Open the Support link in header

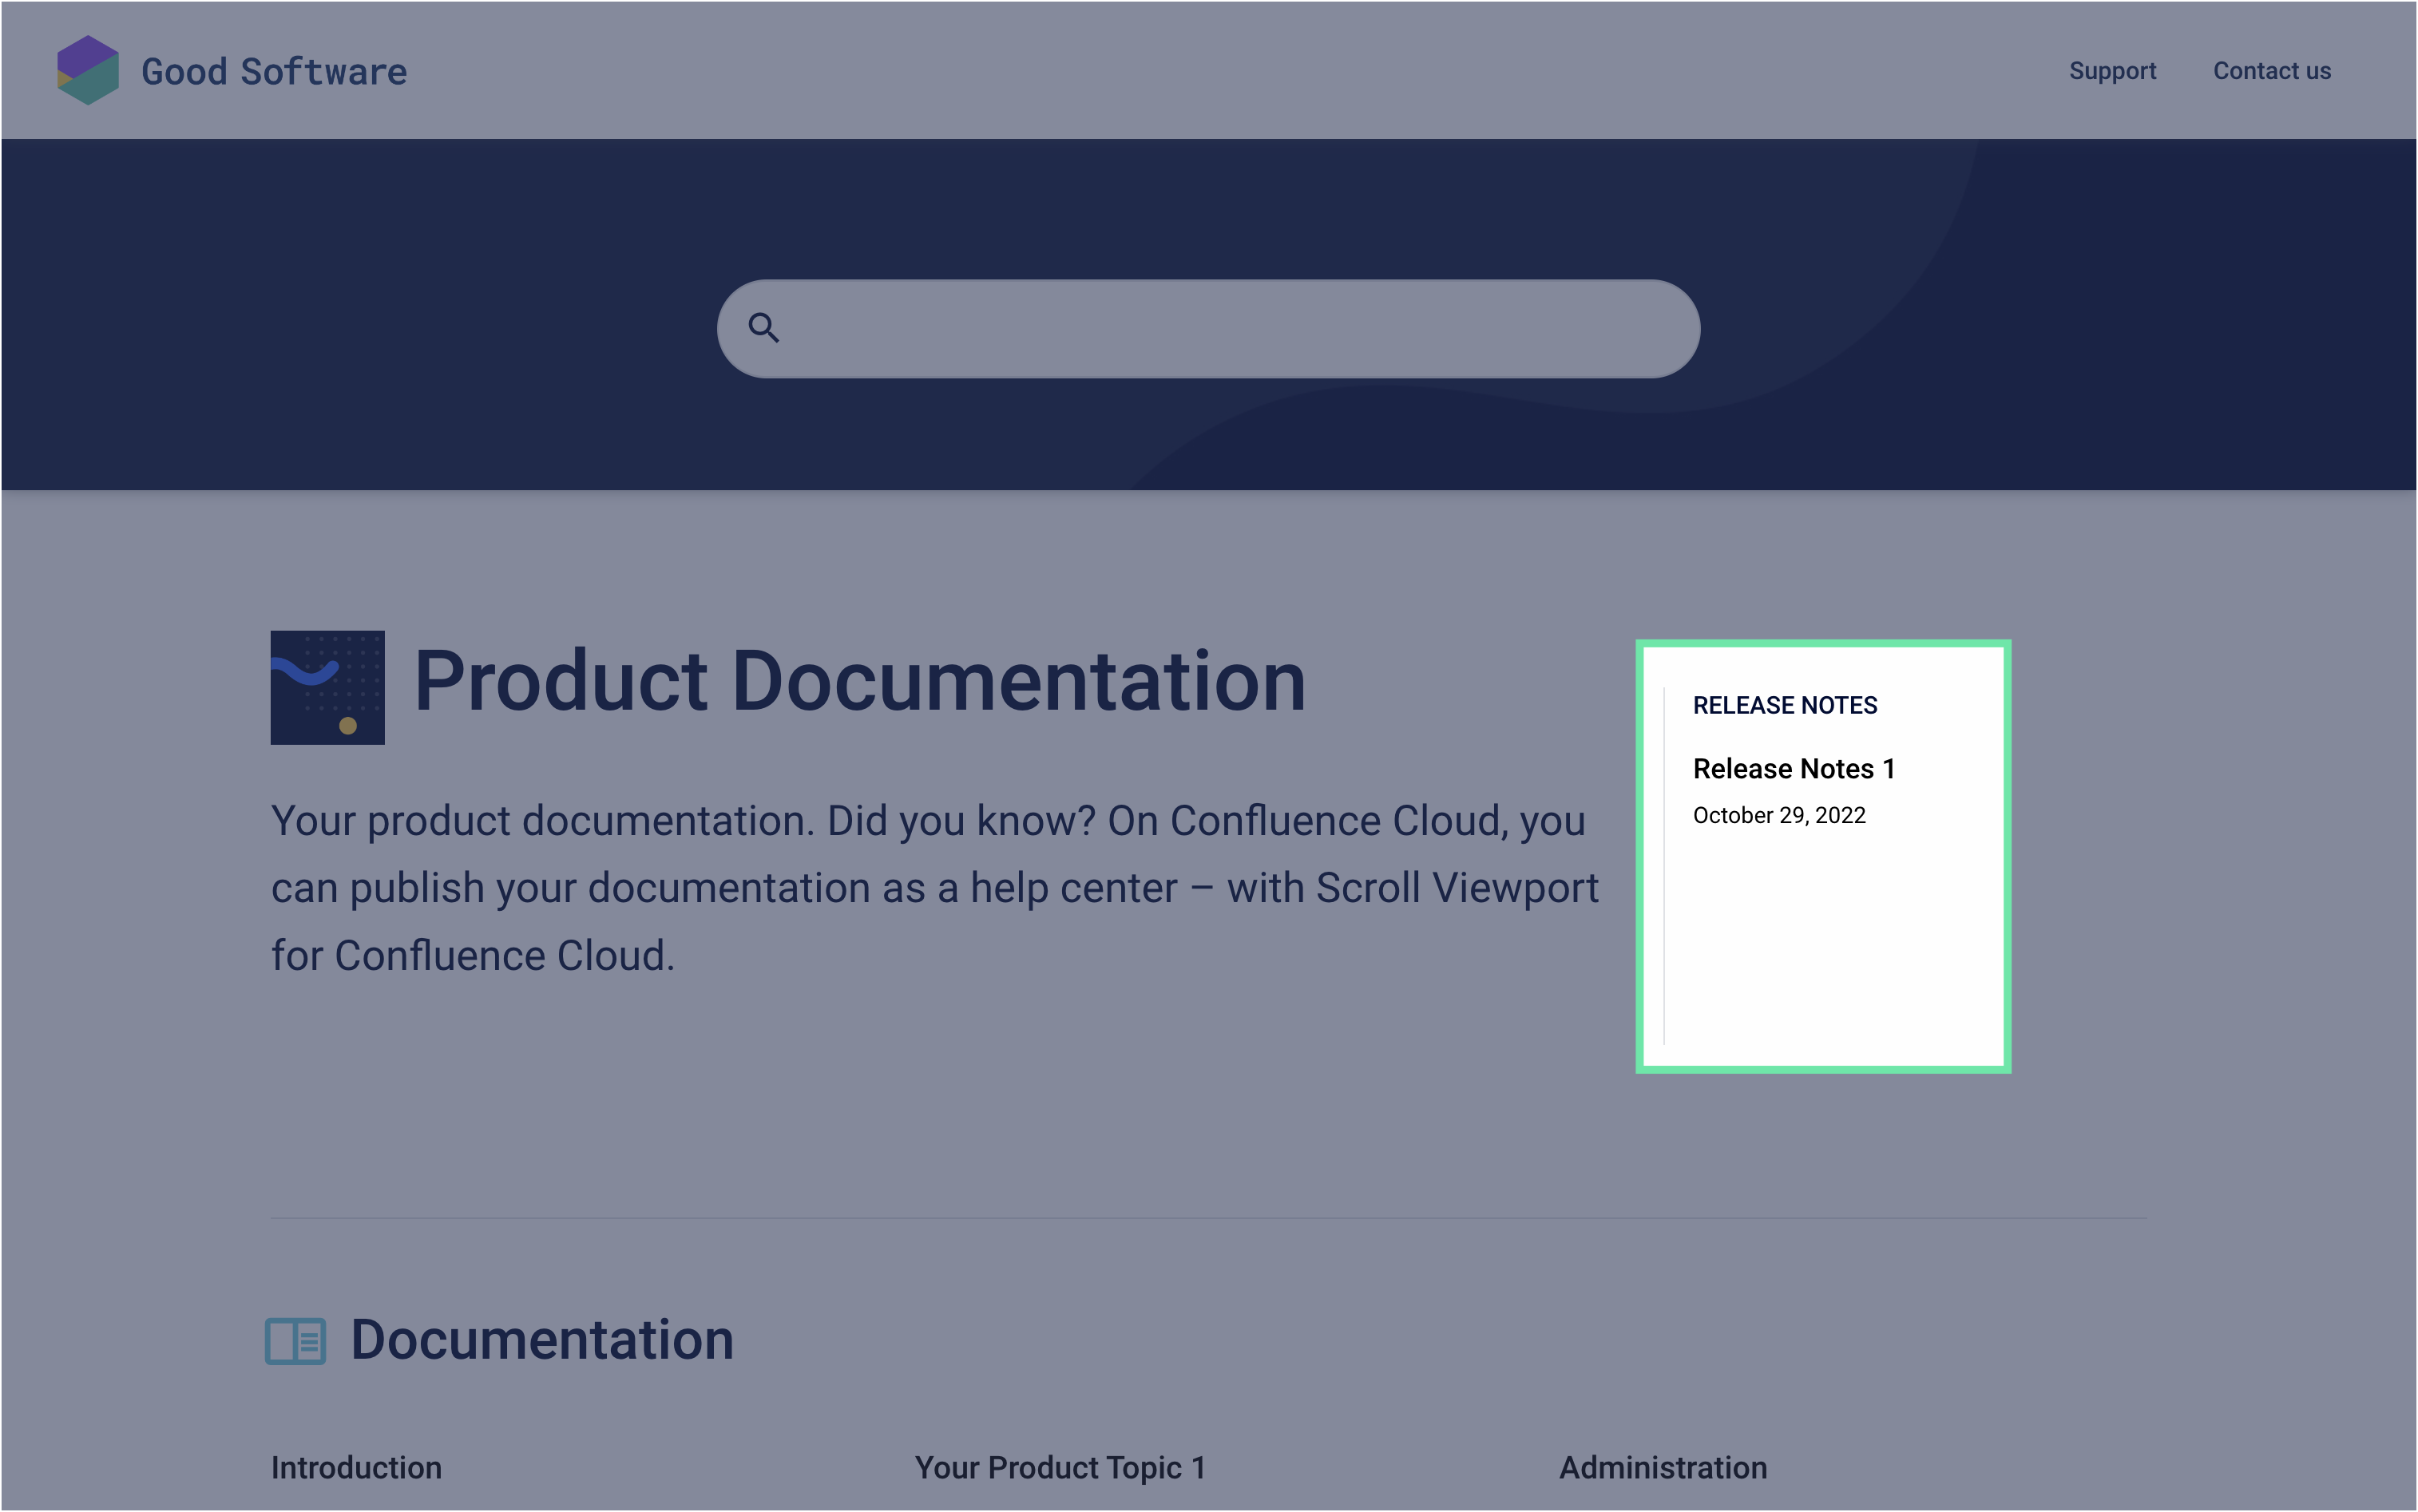pos(2112,71)
